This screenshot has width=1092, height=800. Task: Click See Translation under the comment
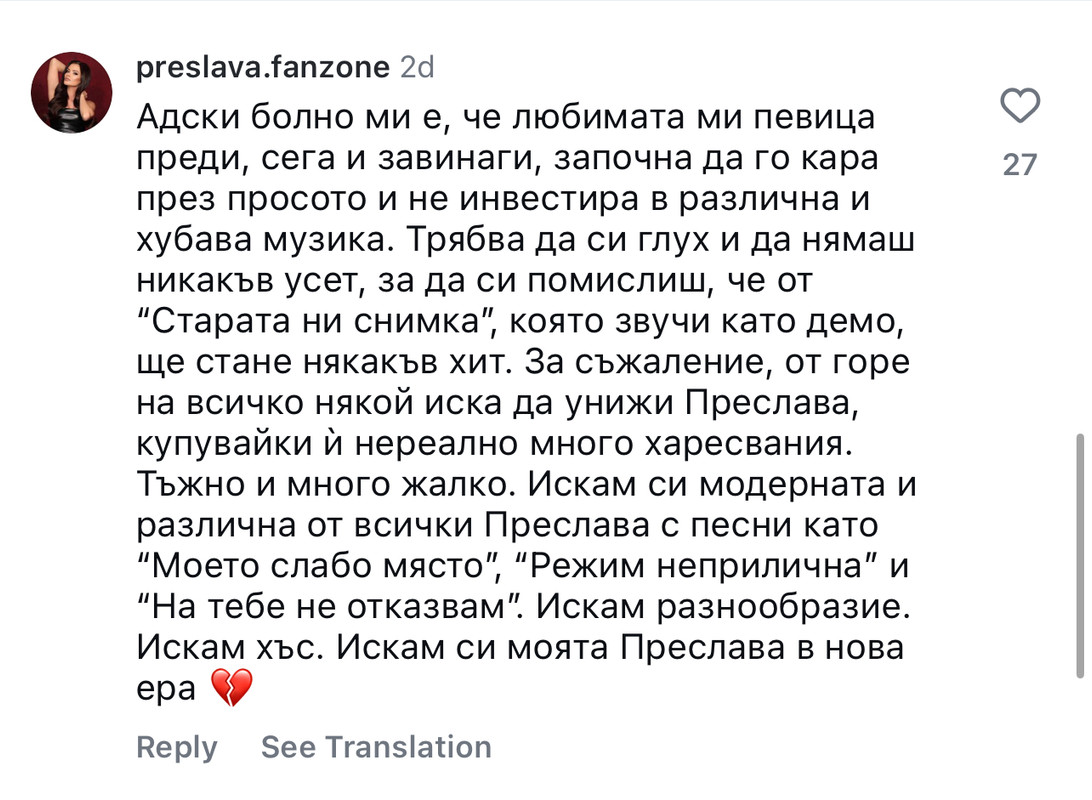click(x=376, y=747)
